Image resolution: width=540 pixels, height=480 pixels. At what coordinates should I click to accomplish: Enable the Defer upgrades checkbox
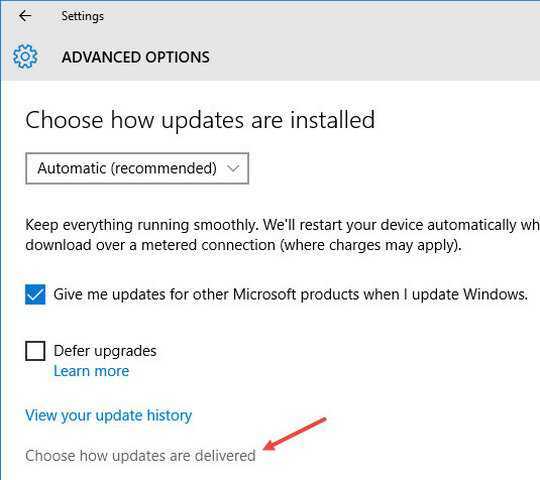(35, 351)
